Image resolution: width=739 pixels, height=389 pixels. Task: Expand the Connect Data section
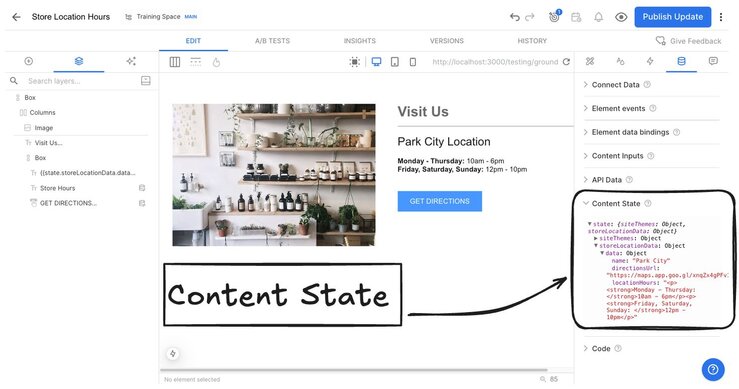coord(616,85)
